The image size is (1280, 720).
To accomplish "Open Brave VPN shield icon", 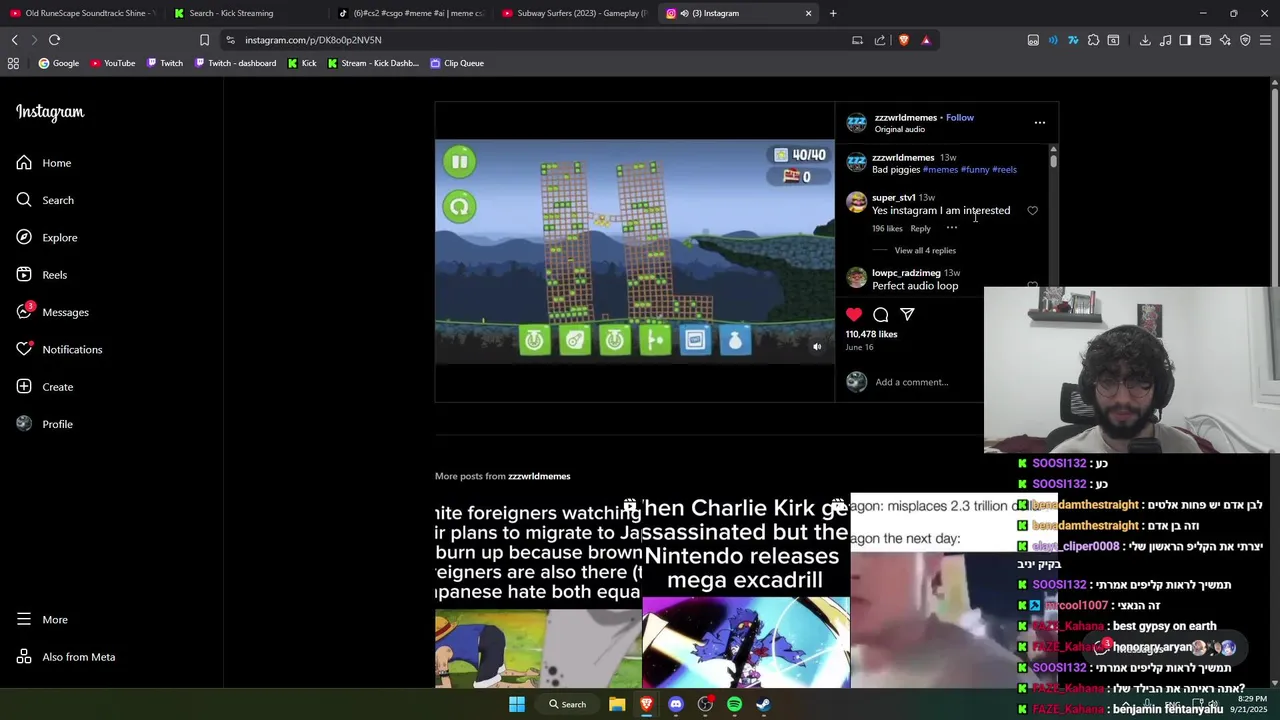I will point(1245,40).
